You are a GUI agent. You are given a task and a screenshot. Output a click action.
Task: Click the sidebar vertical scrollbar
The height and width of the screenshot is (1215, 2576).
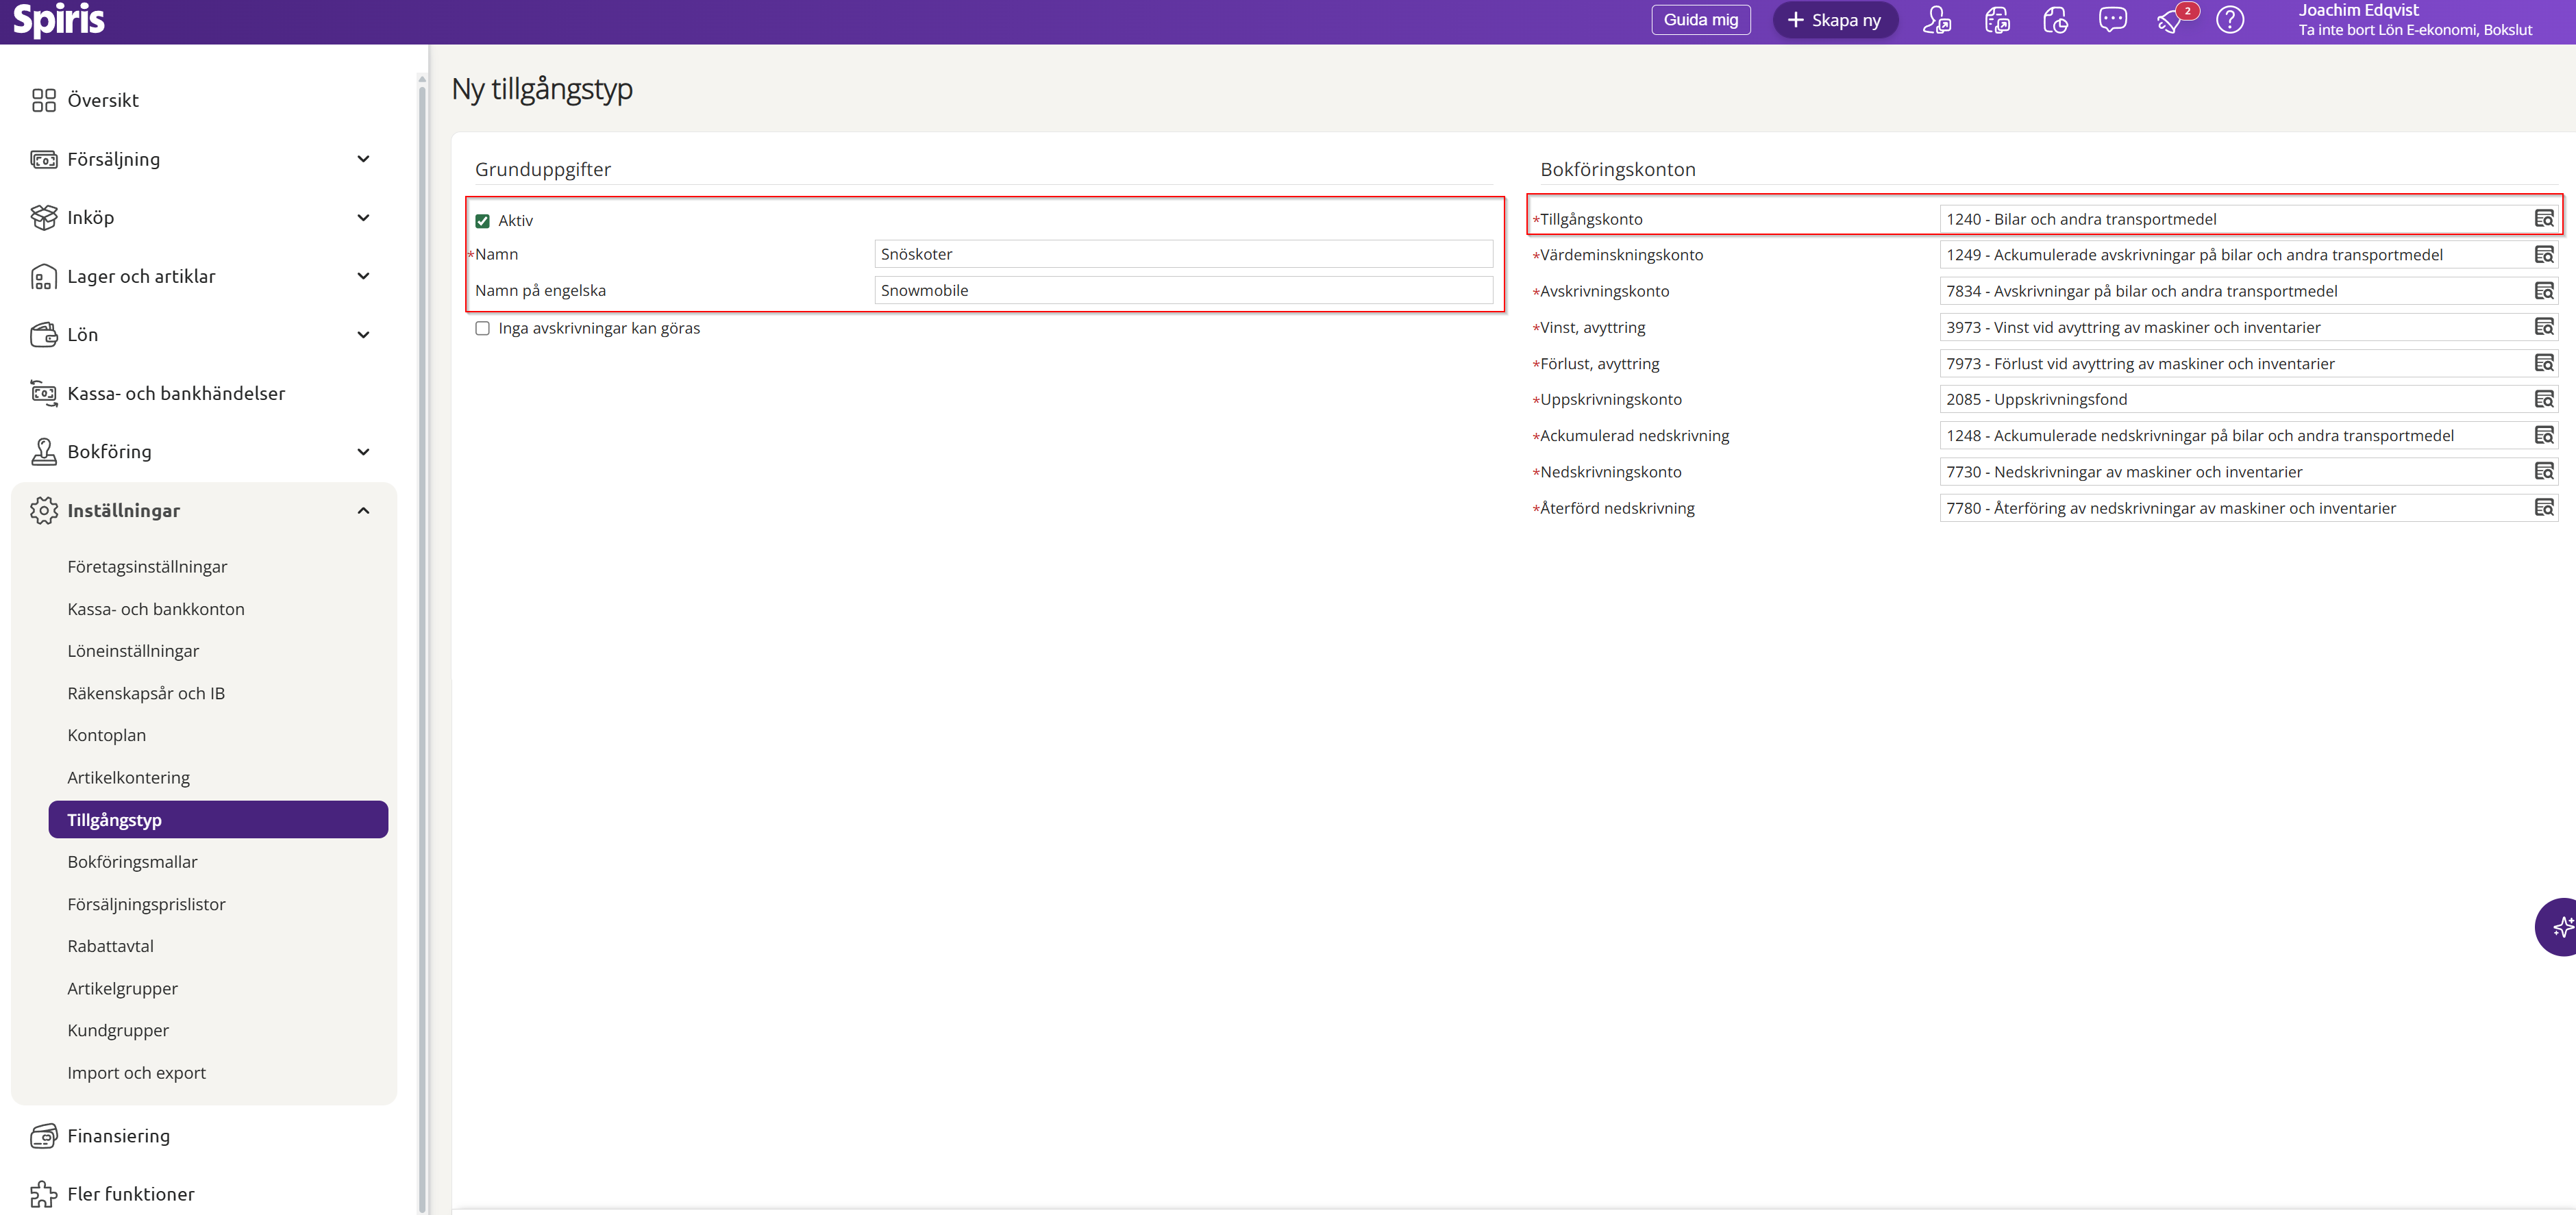click(x=422, y=600)
